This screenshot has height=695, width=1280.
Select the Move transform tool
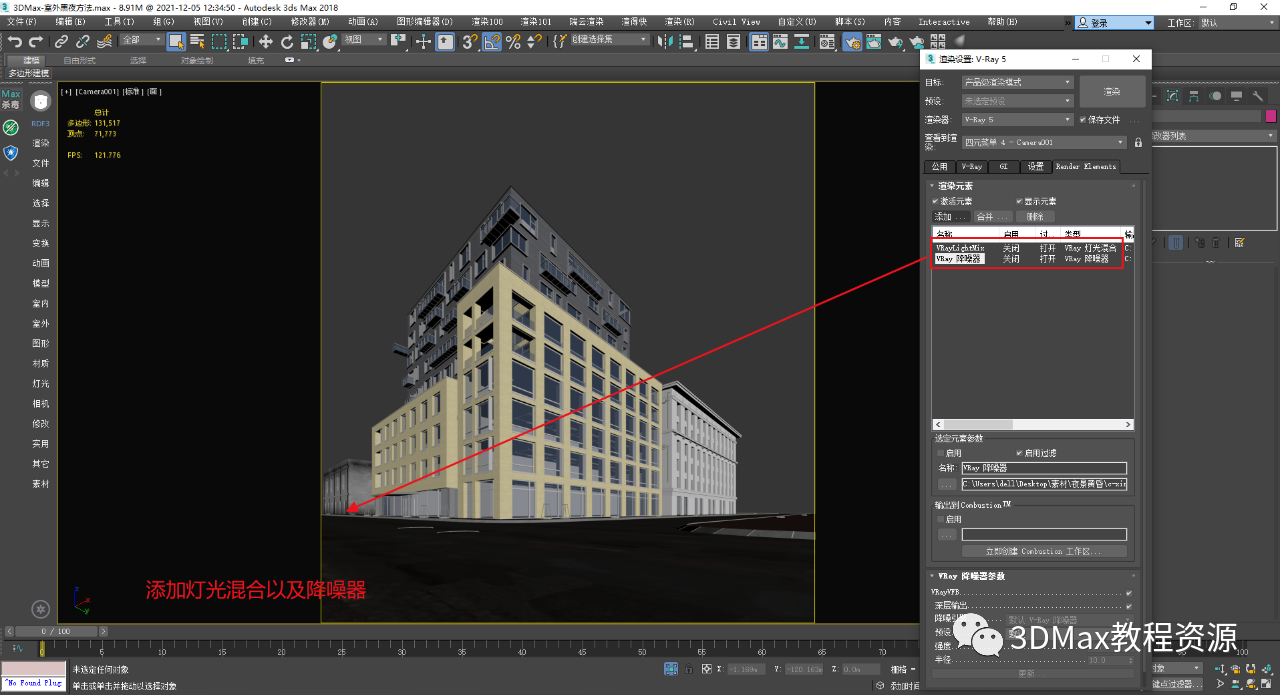click(265, 41)
